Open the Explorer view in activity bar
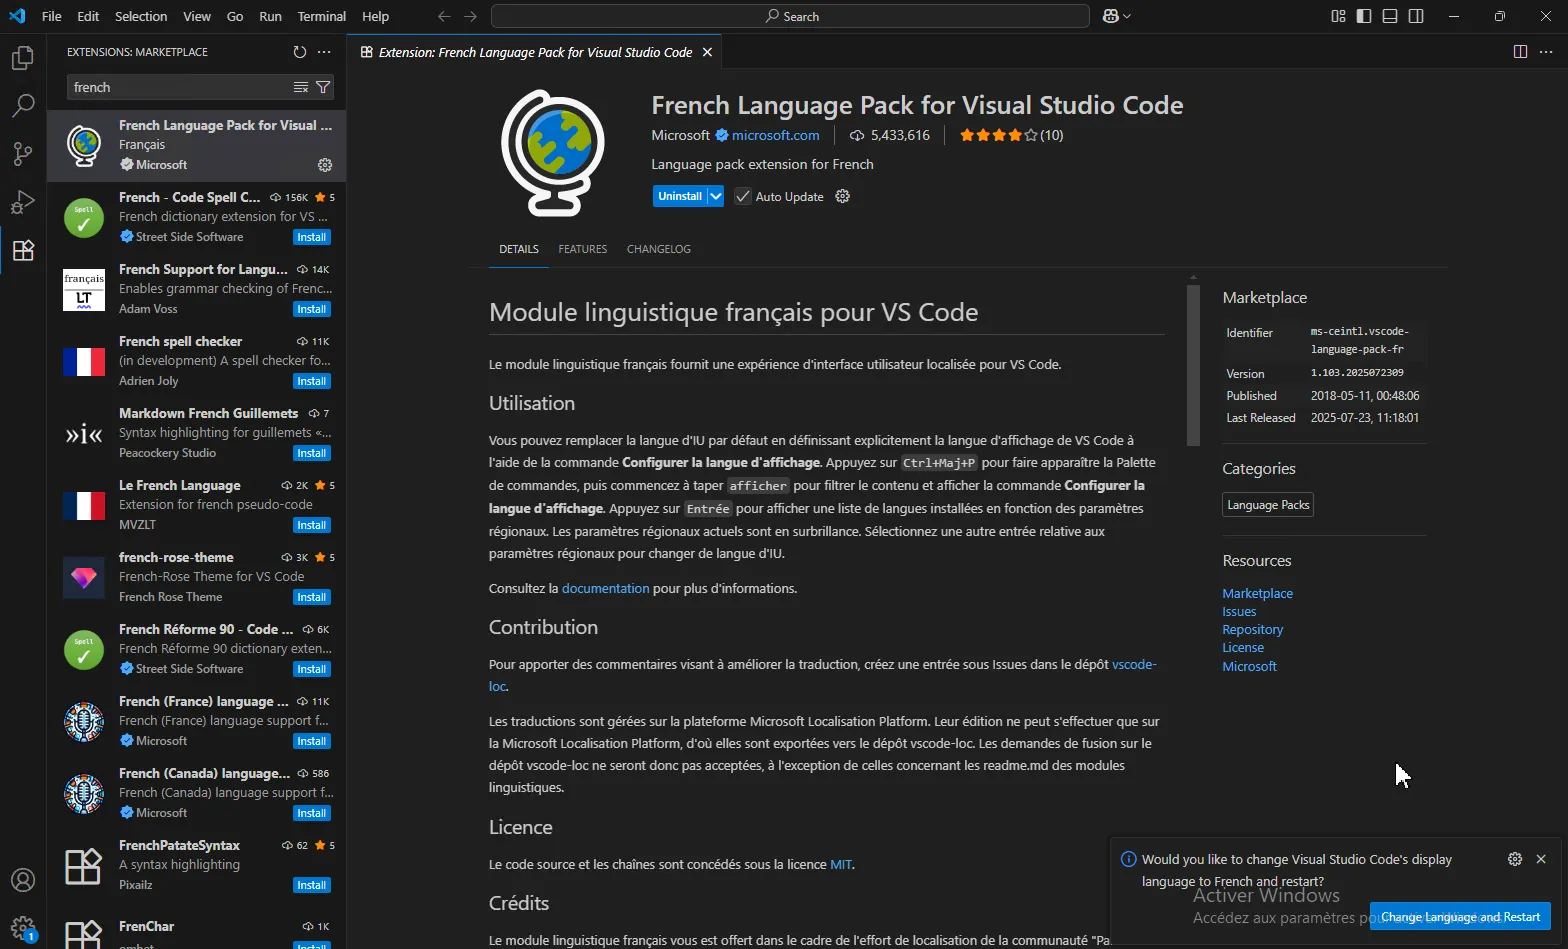 [x=22, y=58]
